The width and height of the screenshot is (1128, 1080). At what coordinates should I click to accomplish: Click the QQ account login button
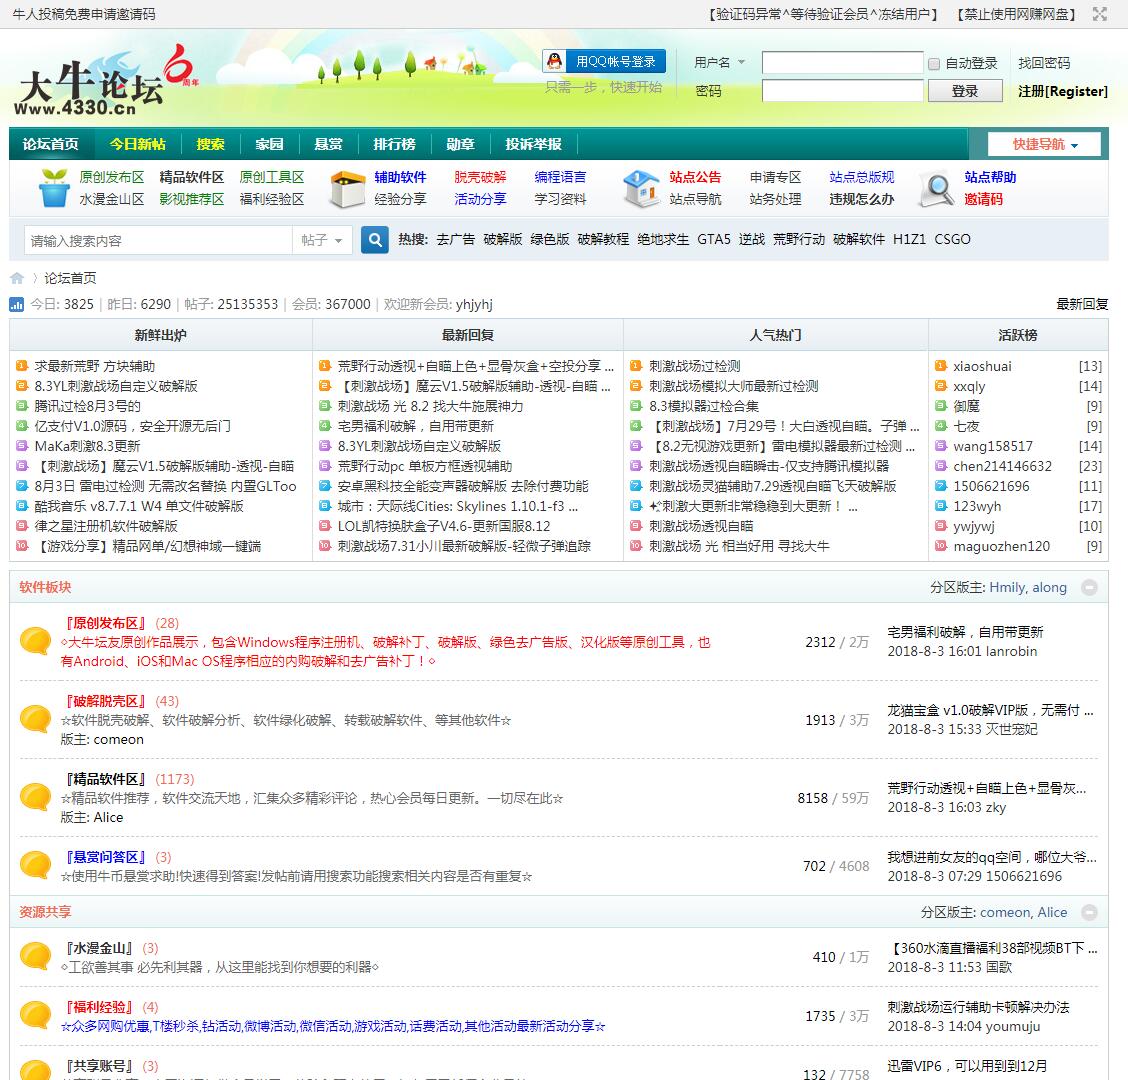click(604, 62)
